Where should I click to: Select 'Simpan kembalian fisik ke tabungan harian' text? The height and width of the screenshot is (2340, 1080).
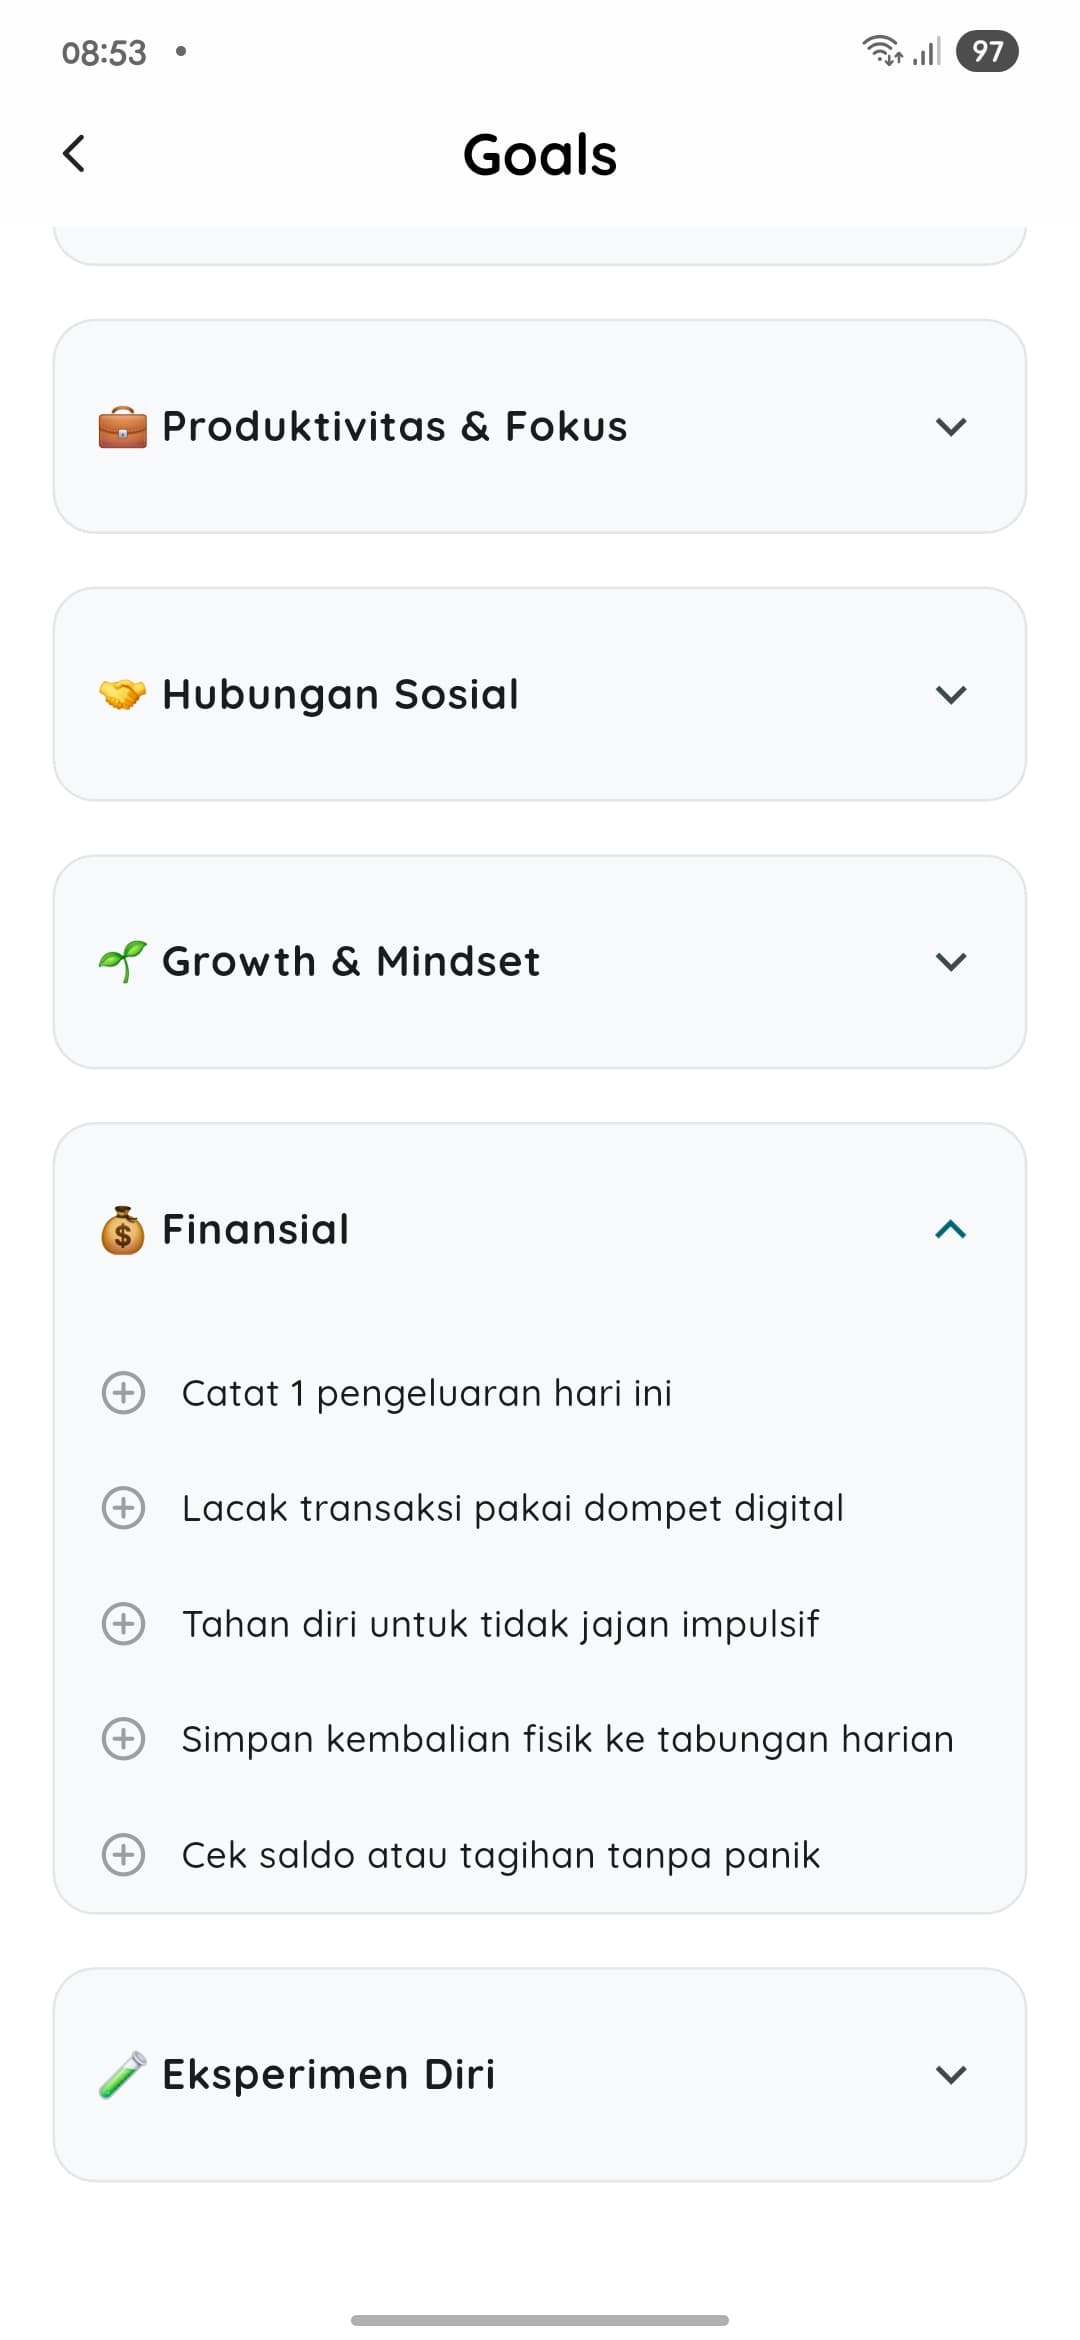pyautogui.click(x=568, y=1740)
